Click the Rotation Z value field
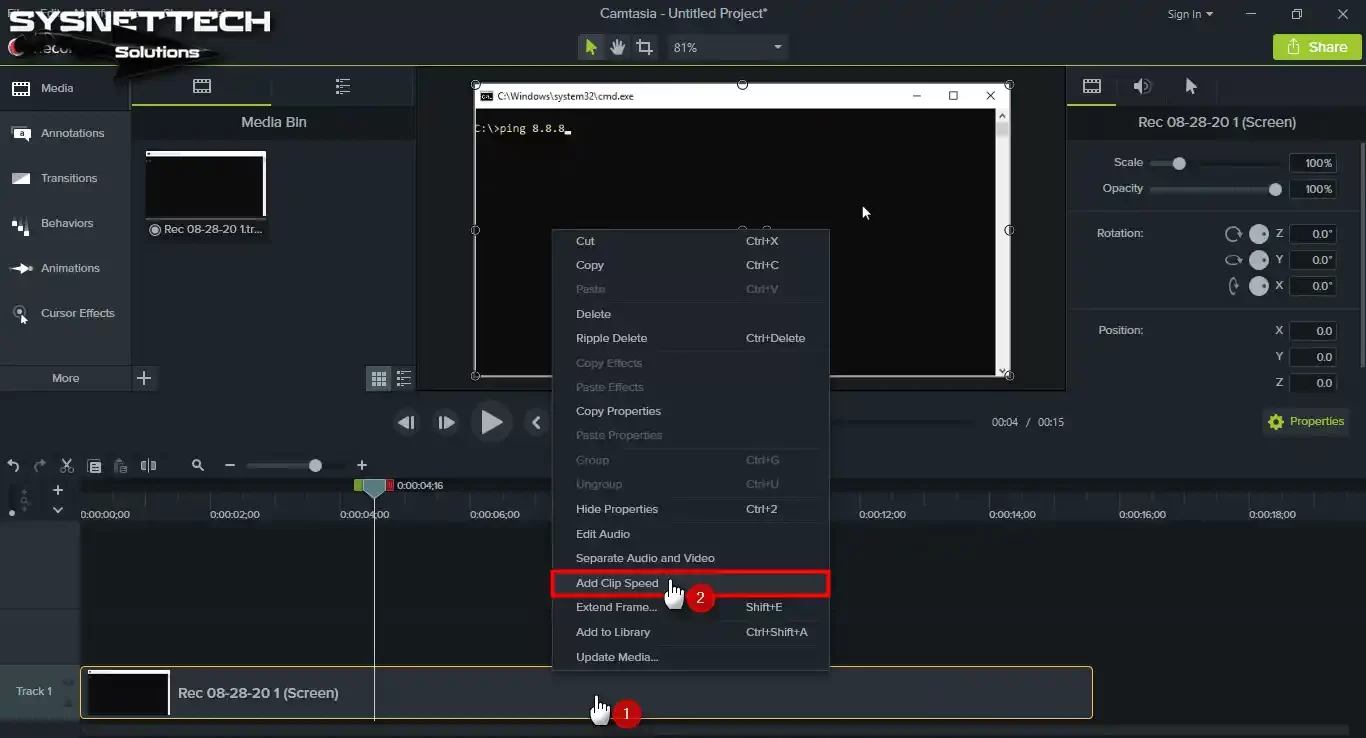1366x738 pixels. (1312, 234)
